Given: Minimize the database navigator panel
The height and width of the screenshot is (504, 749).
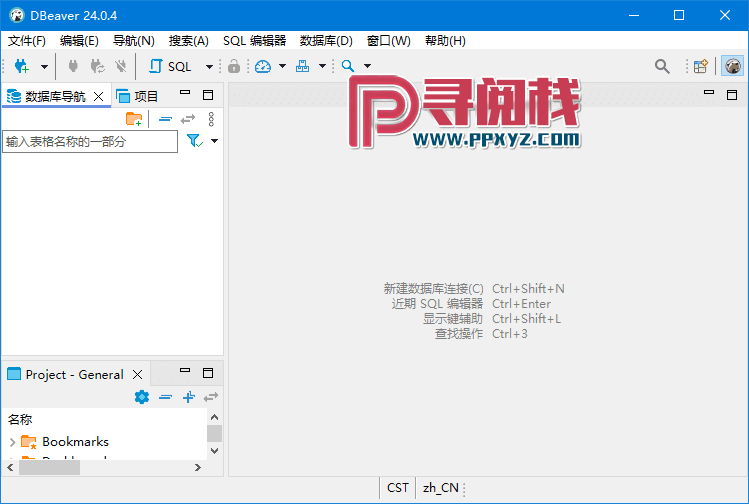Looking at the screenshot, I should coord(185,93).
